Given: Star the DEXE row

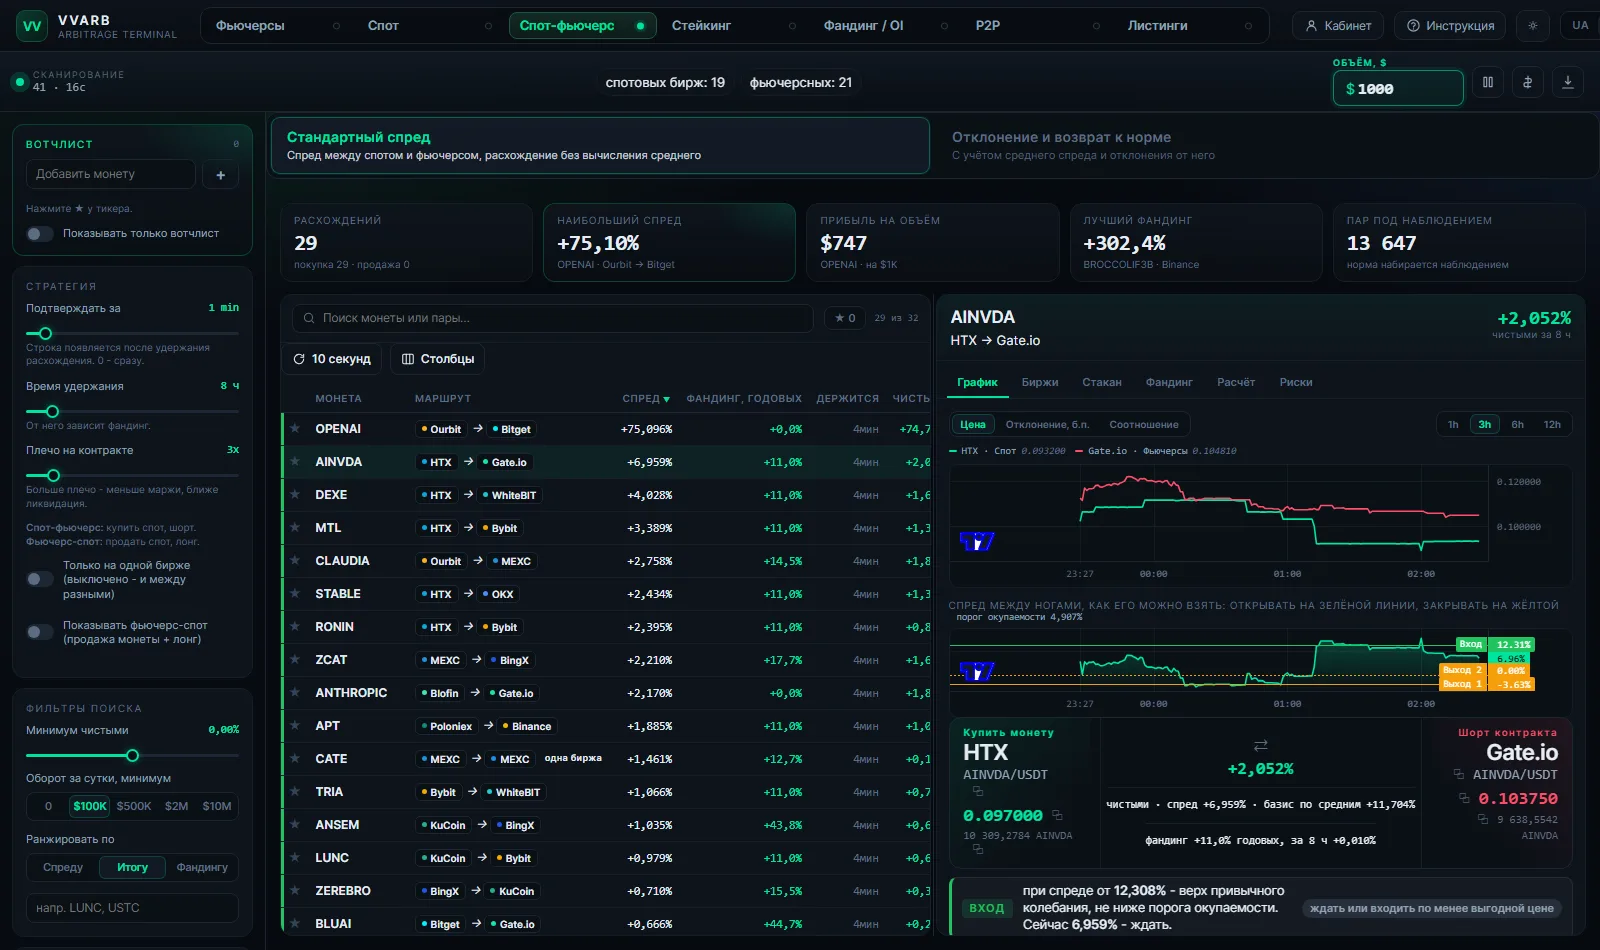Looking at the screenshot, I should tap(295, 495).
